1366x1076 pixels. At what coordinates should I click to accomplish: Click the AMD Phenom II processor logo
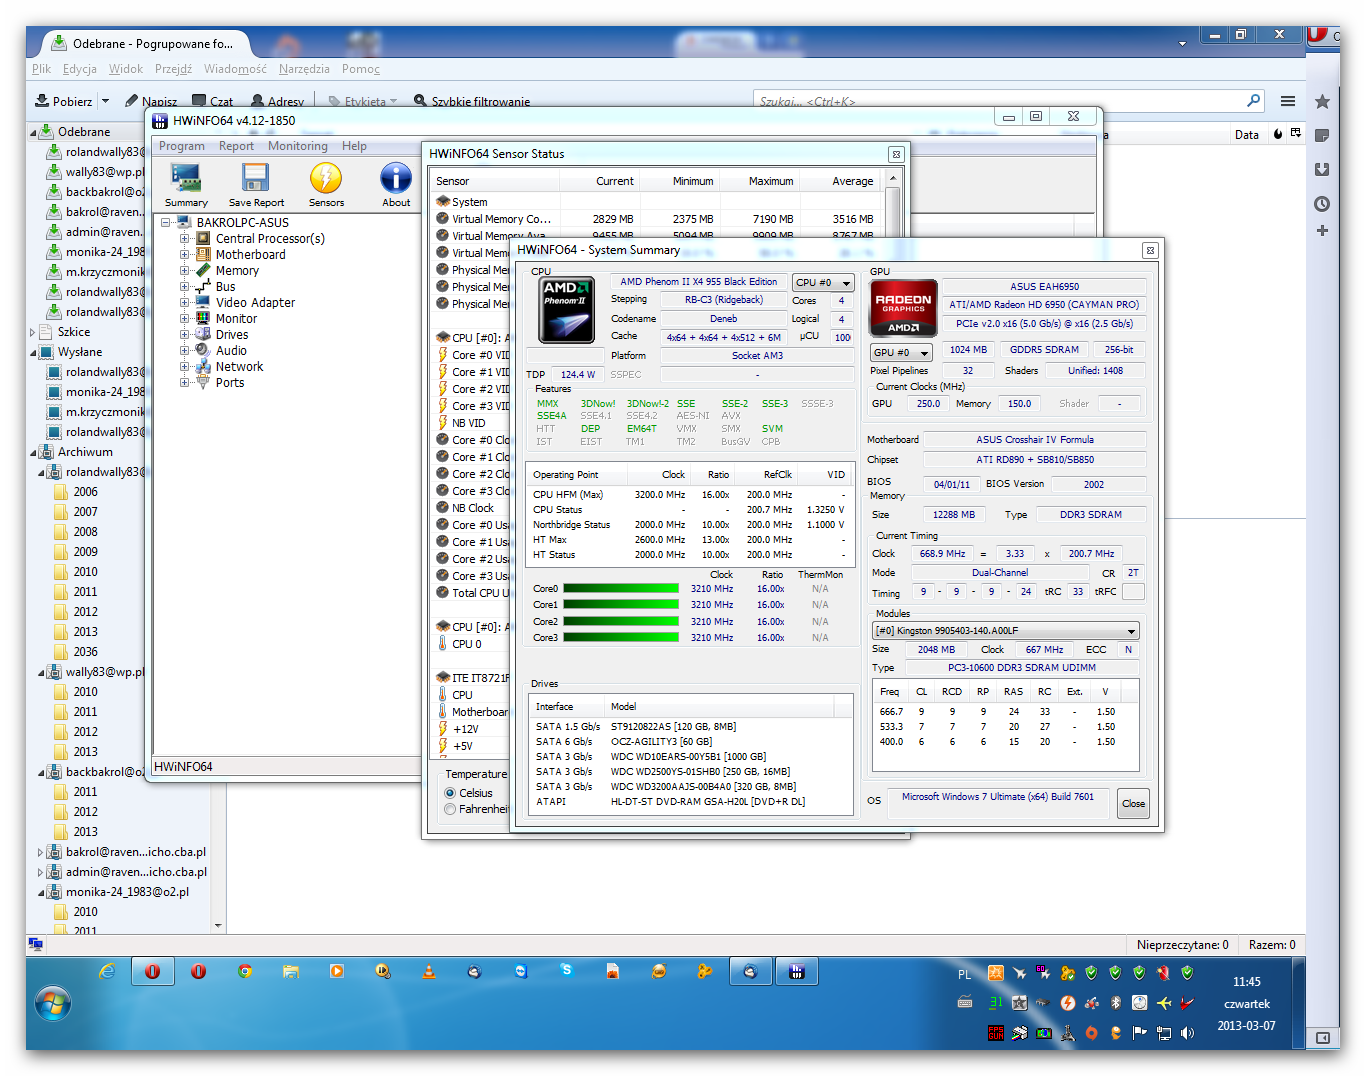click(x=566, y=311)
